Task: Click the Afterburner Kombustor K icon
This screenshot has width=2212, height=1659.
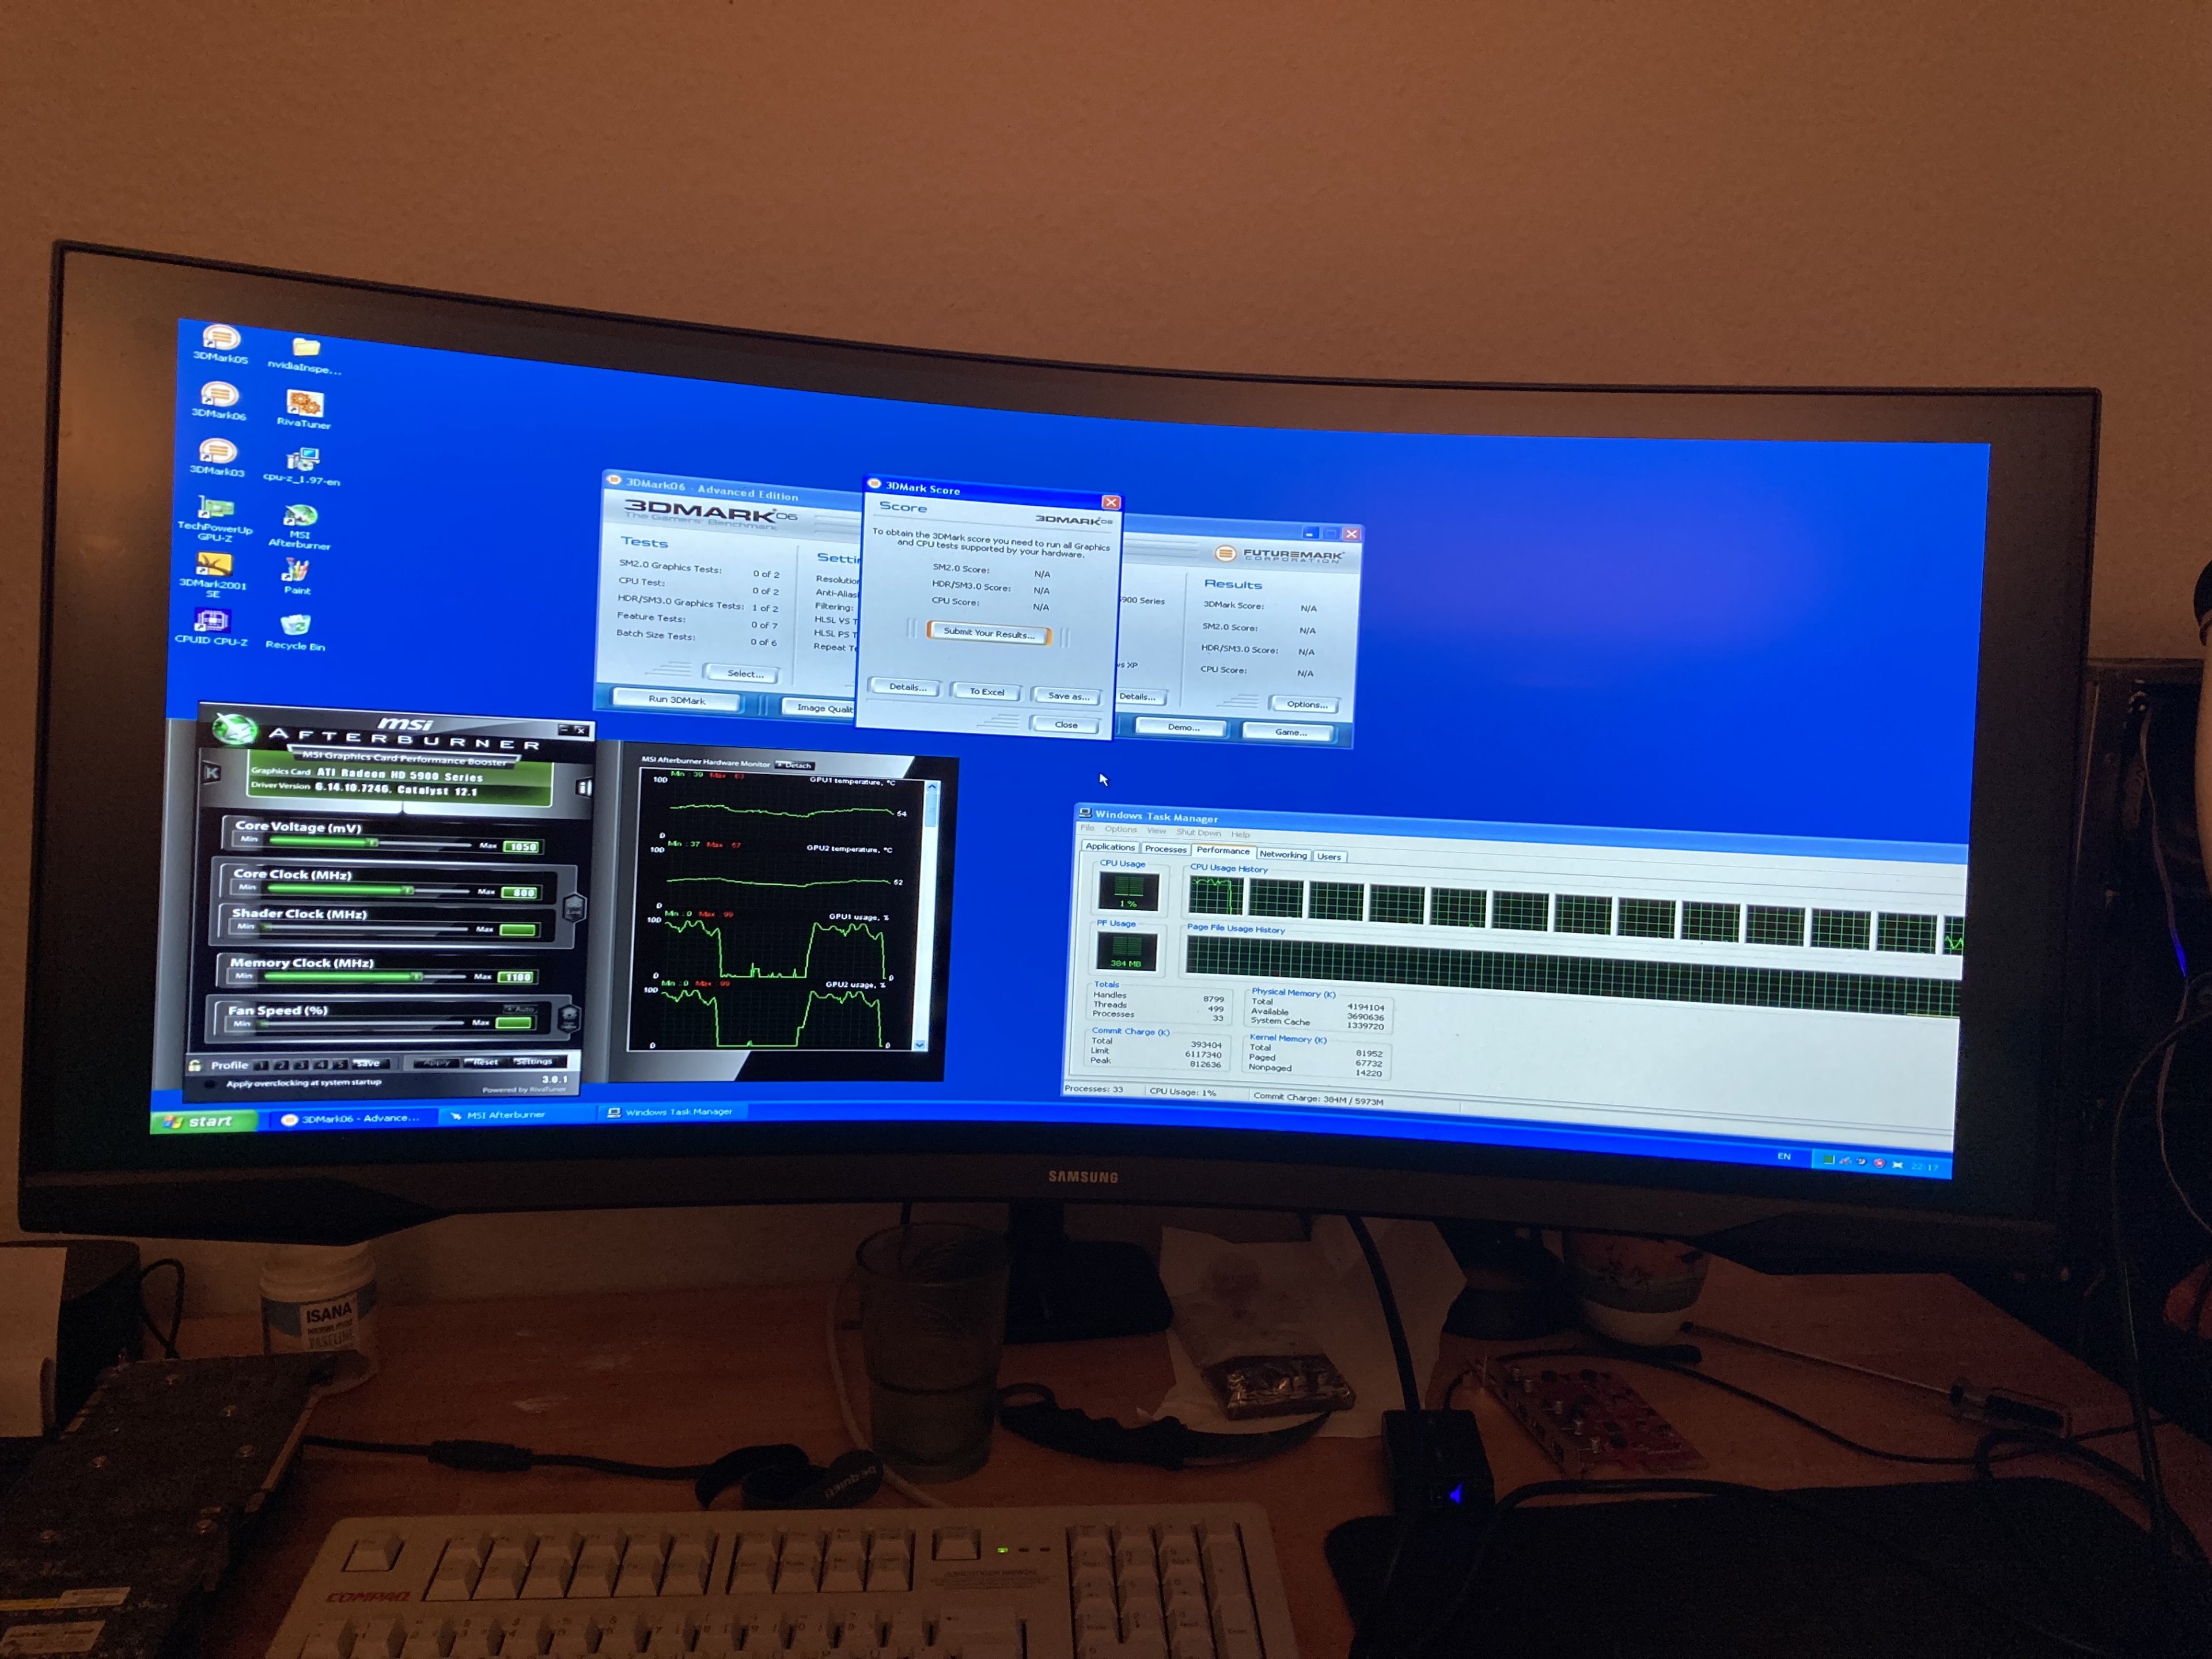Action: pos(212,773)
